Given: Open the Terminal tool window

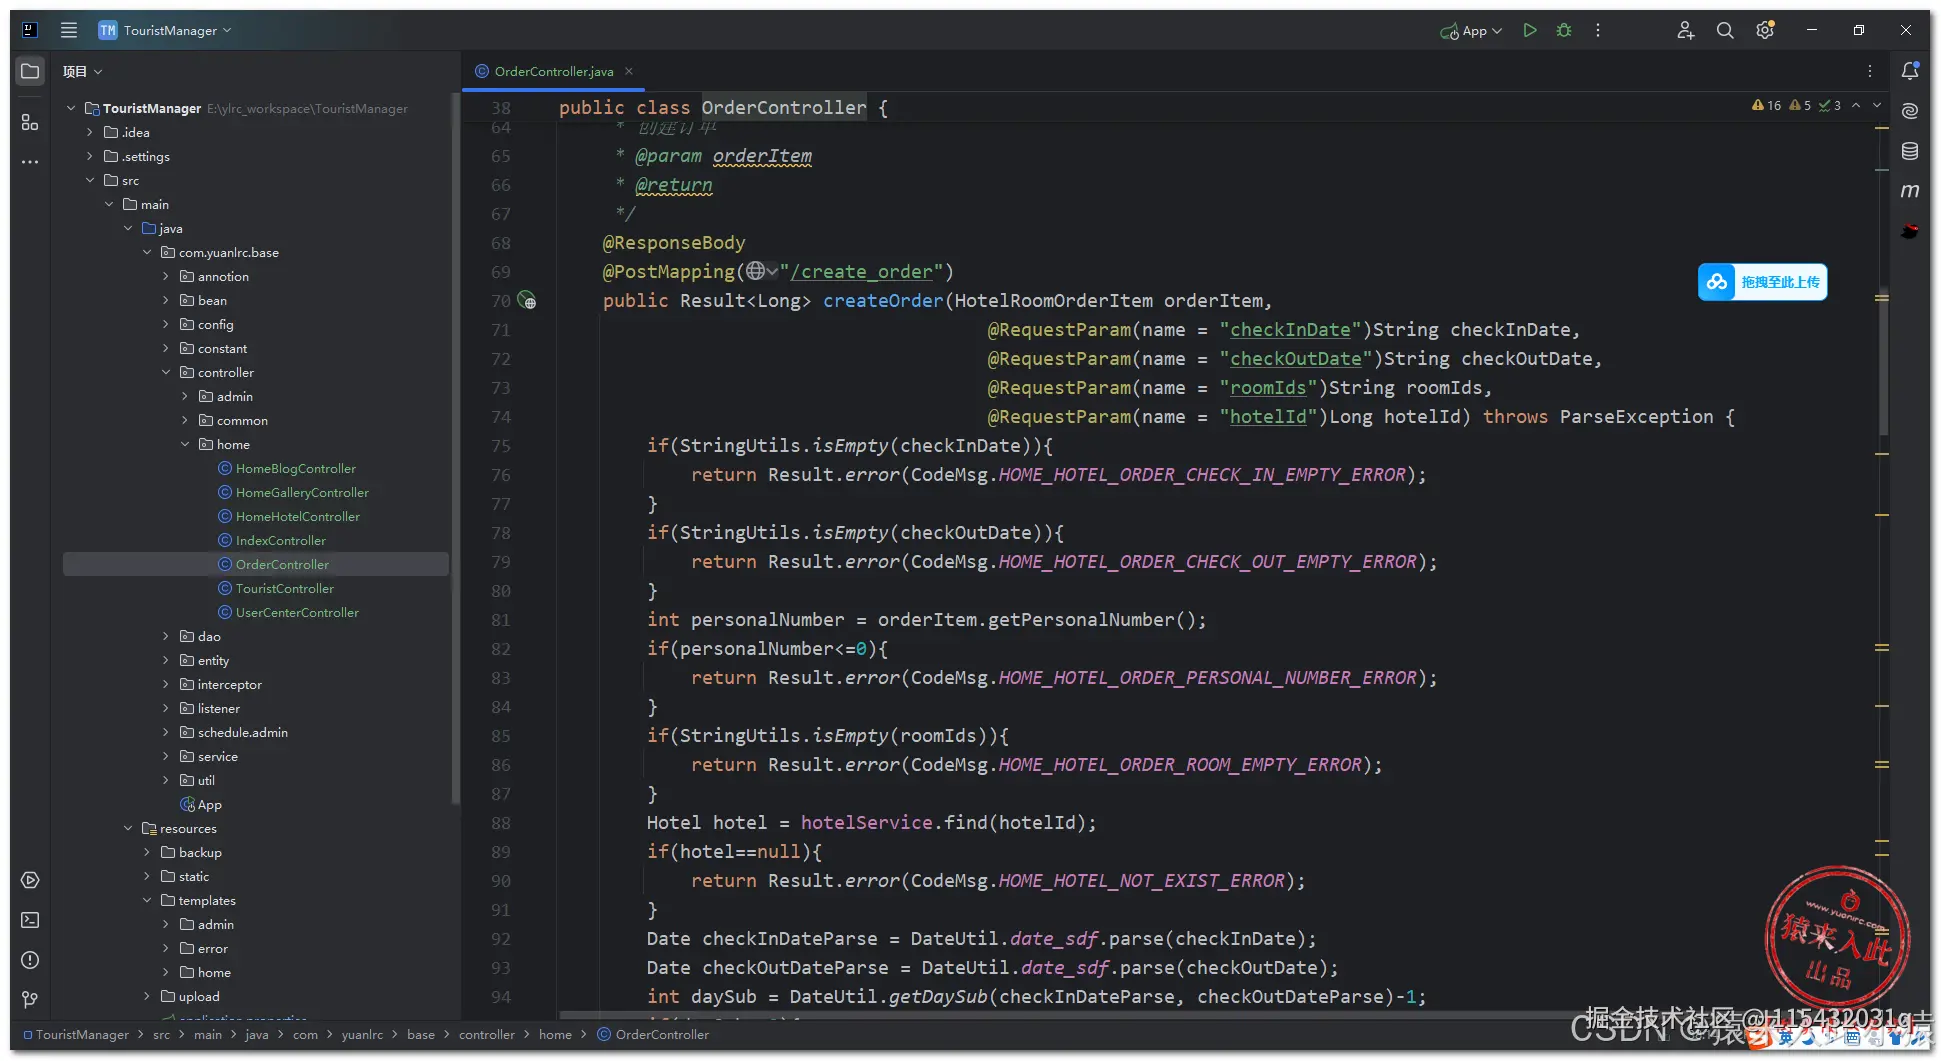Looking at the screenshot, I should 30,920.
